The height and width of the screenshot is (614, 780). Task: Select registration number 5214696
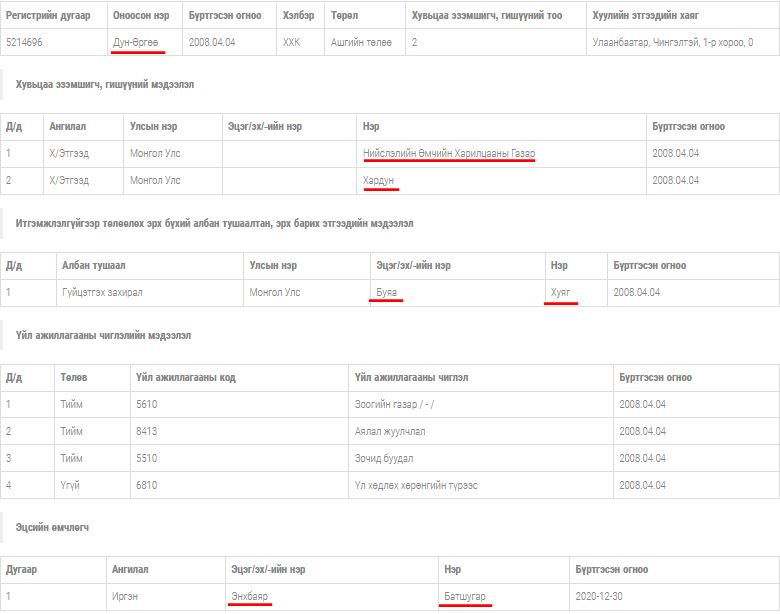[x=25, y=43]
